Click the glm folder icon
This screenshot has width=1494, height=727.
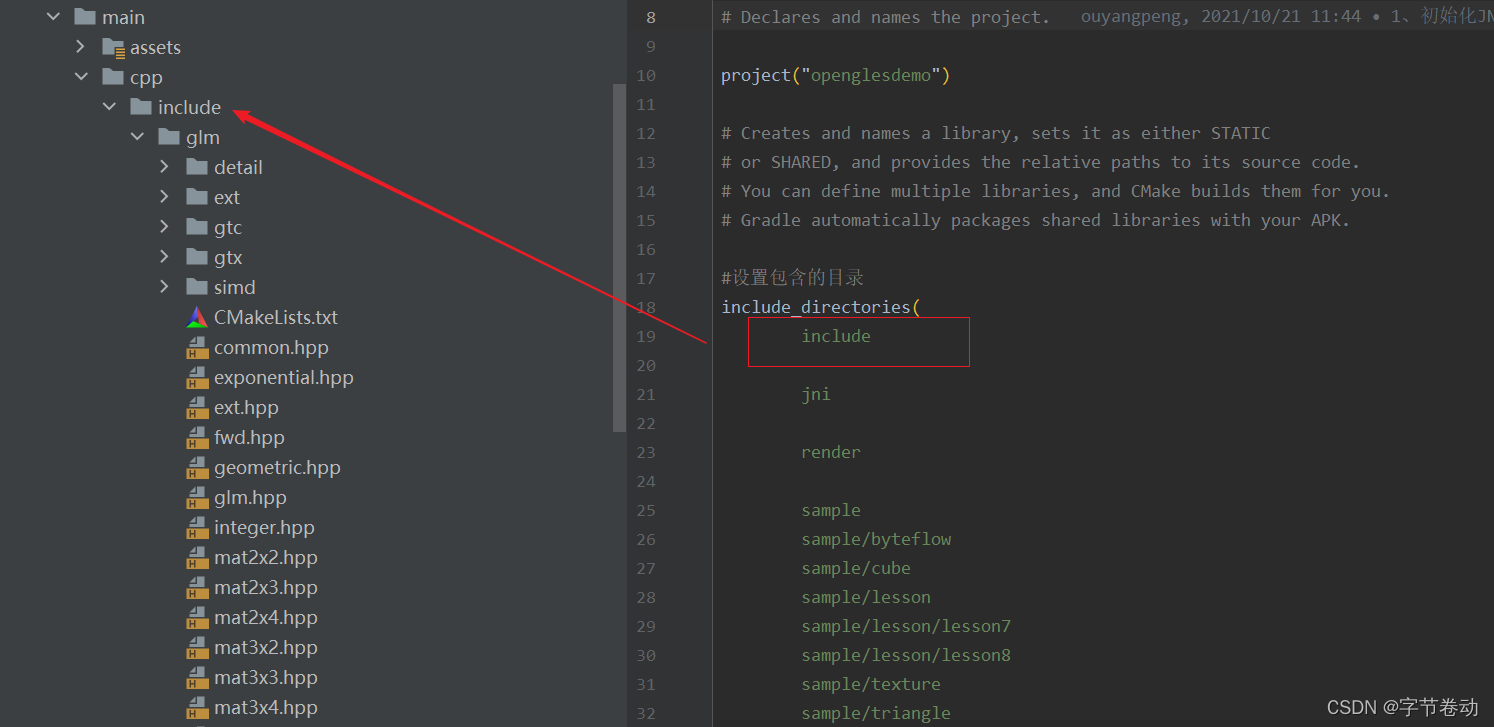click(169, 137)
